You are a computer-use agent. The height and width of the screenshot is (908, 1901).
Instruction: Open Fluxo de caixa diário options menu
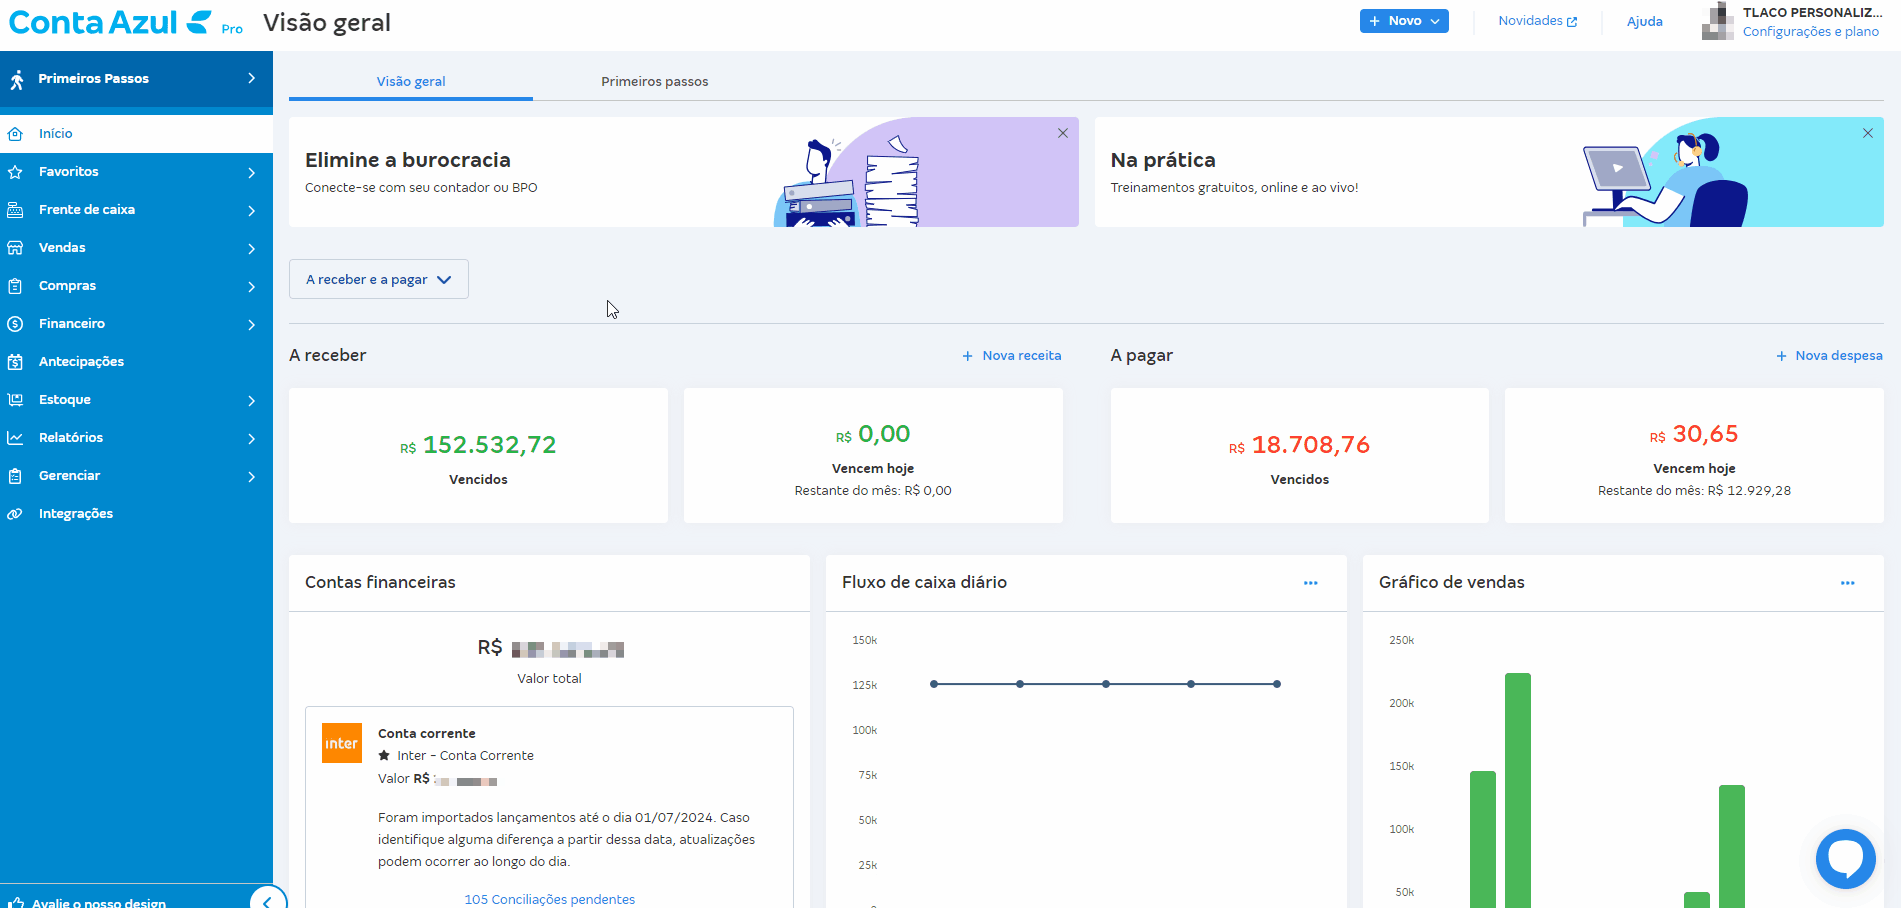pyautogui.click(x=1310, y=583)
